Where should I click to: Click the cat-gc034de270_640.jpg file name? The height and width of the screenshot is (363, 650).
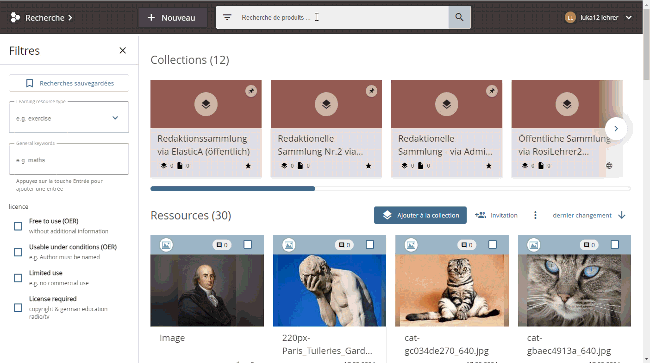pyautogui.click(x=446, y=344)
